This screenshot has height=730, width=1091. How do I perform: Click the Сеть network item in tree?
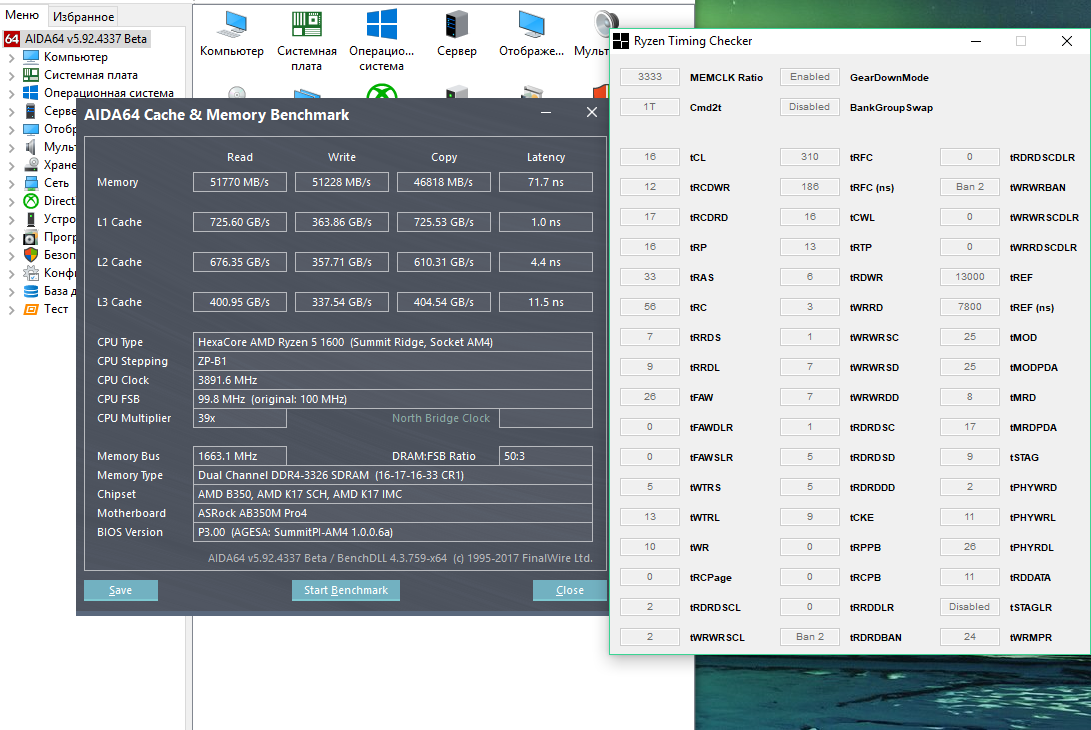coord(56,183)
